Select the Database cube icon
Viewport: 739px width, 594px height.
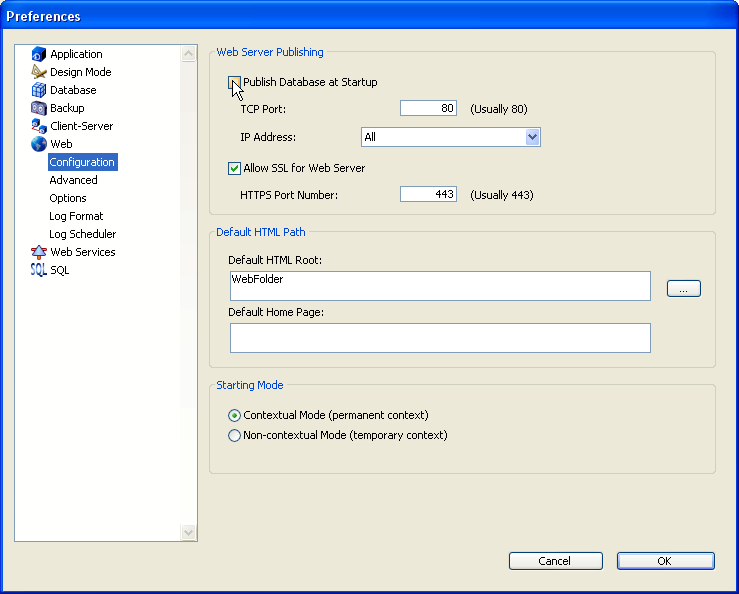[x=39, y=90]
